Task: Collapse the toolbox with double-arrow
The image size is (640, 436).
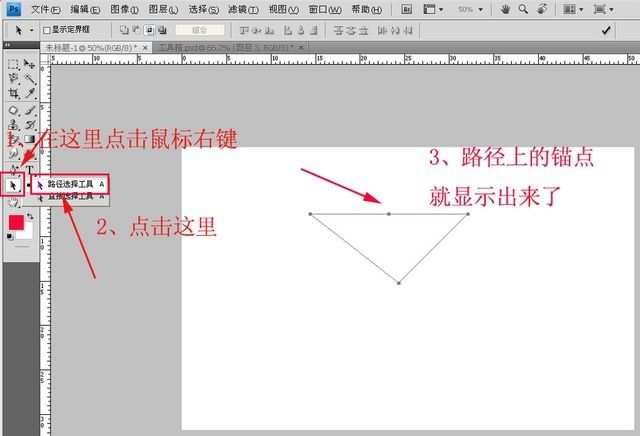Action: 7,45
